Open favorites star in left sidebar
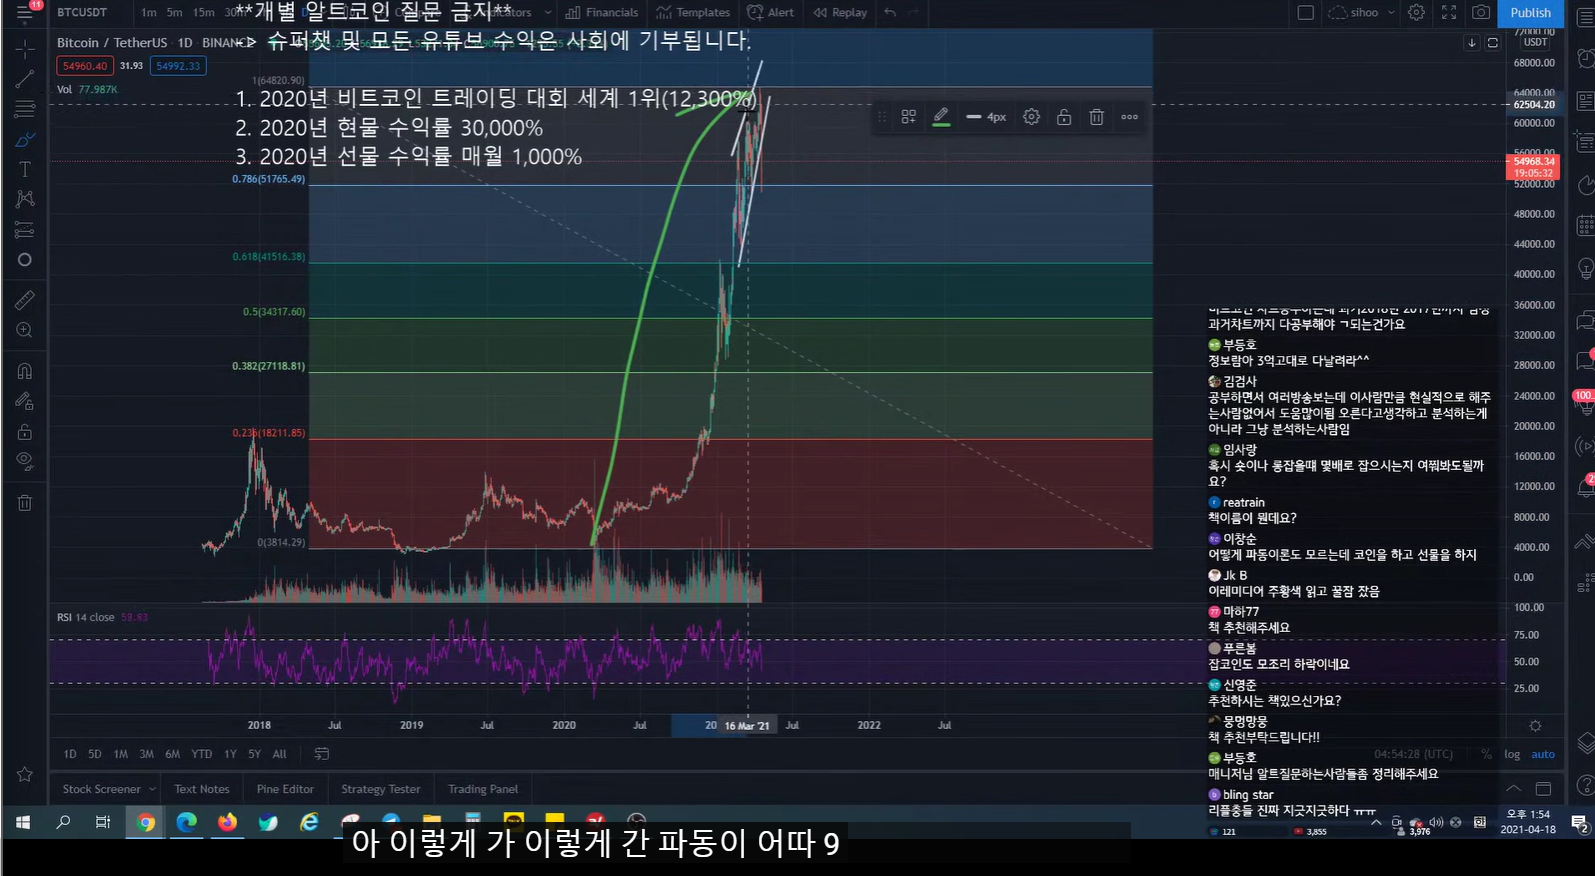1595x876 pixels. pyautogui.click(x=25, y=774)
